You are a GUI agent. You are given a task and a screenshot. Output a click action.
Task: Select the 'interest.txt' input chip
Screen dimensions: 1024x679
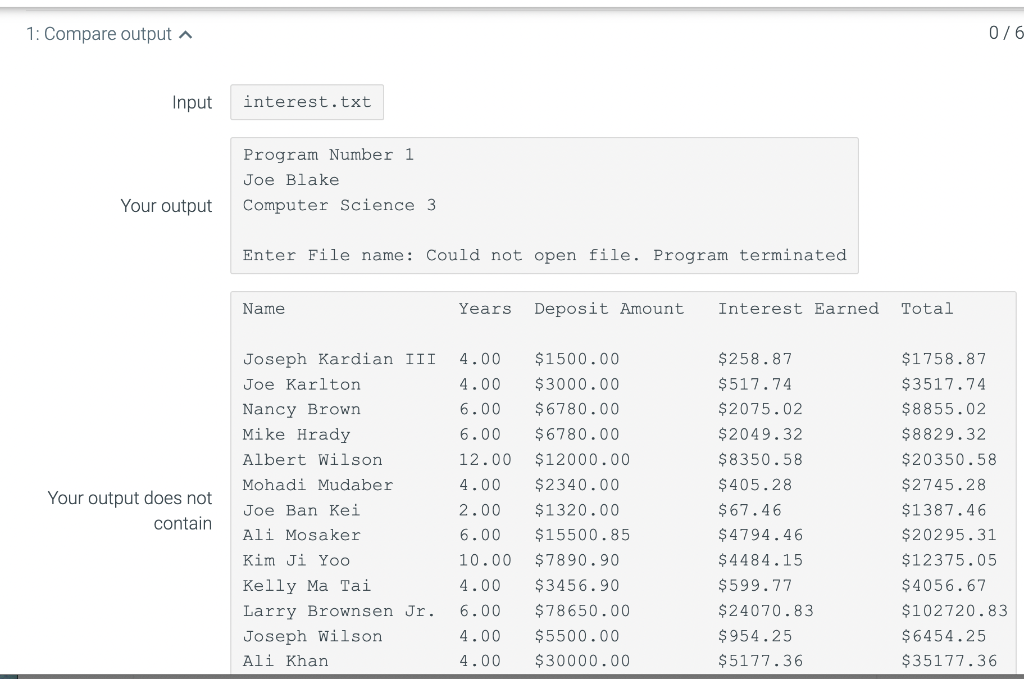(x=306, y=101)
